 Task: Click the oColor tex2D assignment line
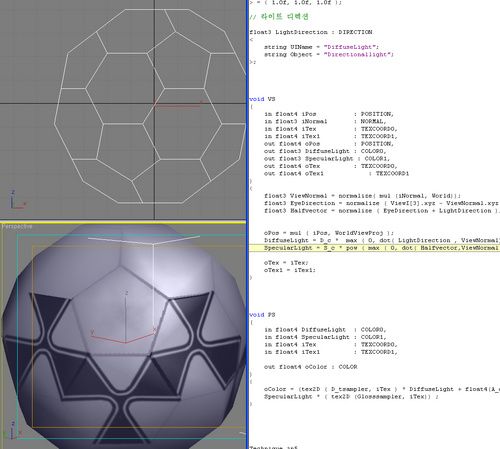[x=382, y=389]
